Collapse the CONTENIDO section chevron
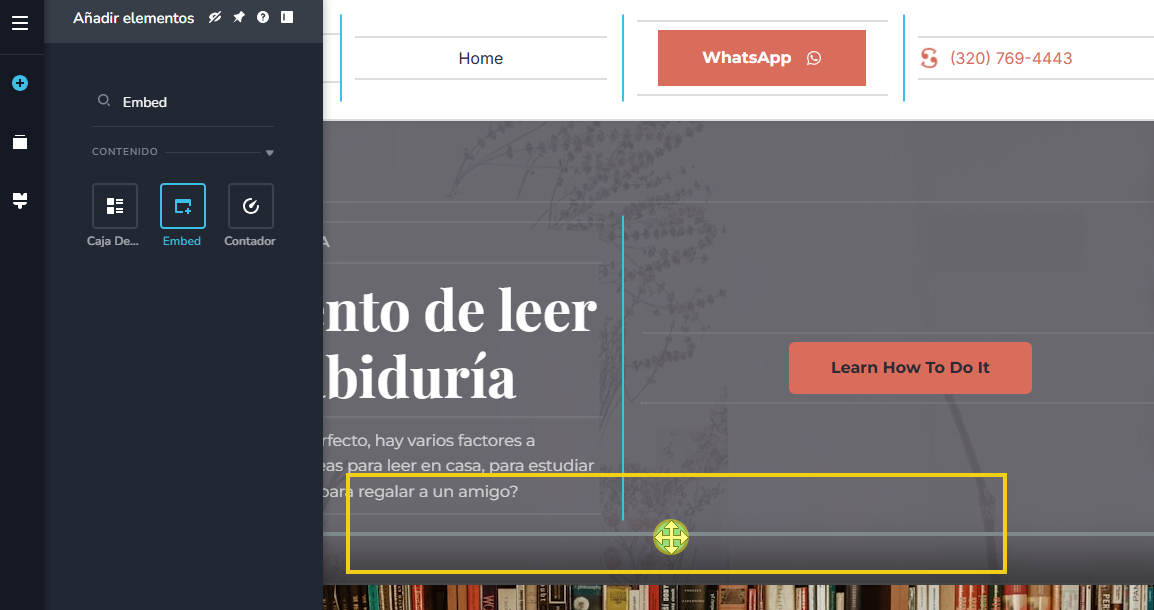 click(x=269, y=152)
